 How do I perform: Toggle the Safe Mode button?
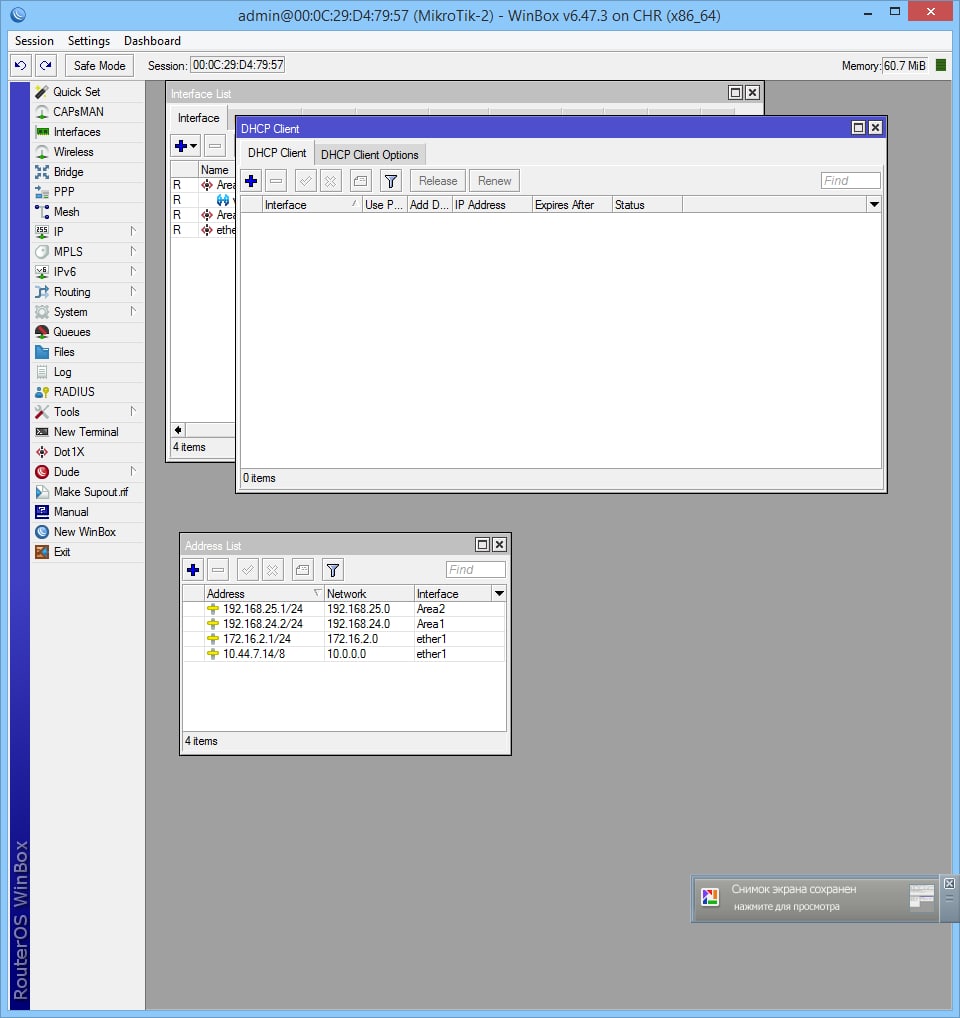[99, 66]
